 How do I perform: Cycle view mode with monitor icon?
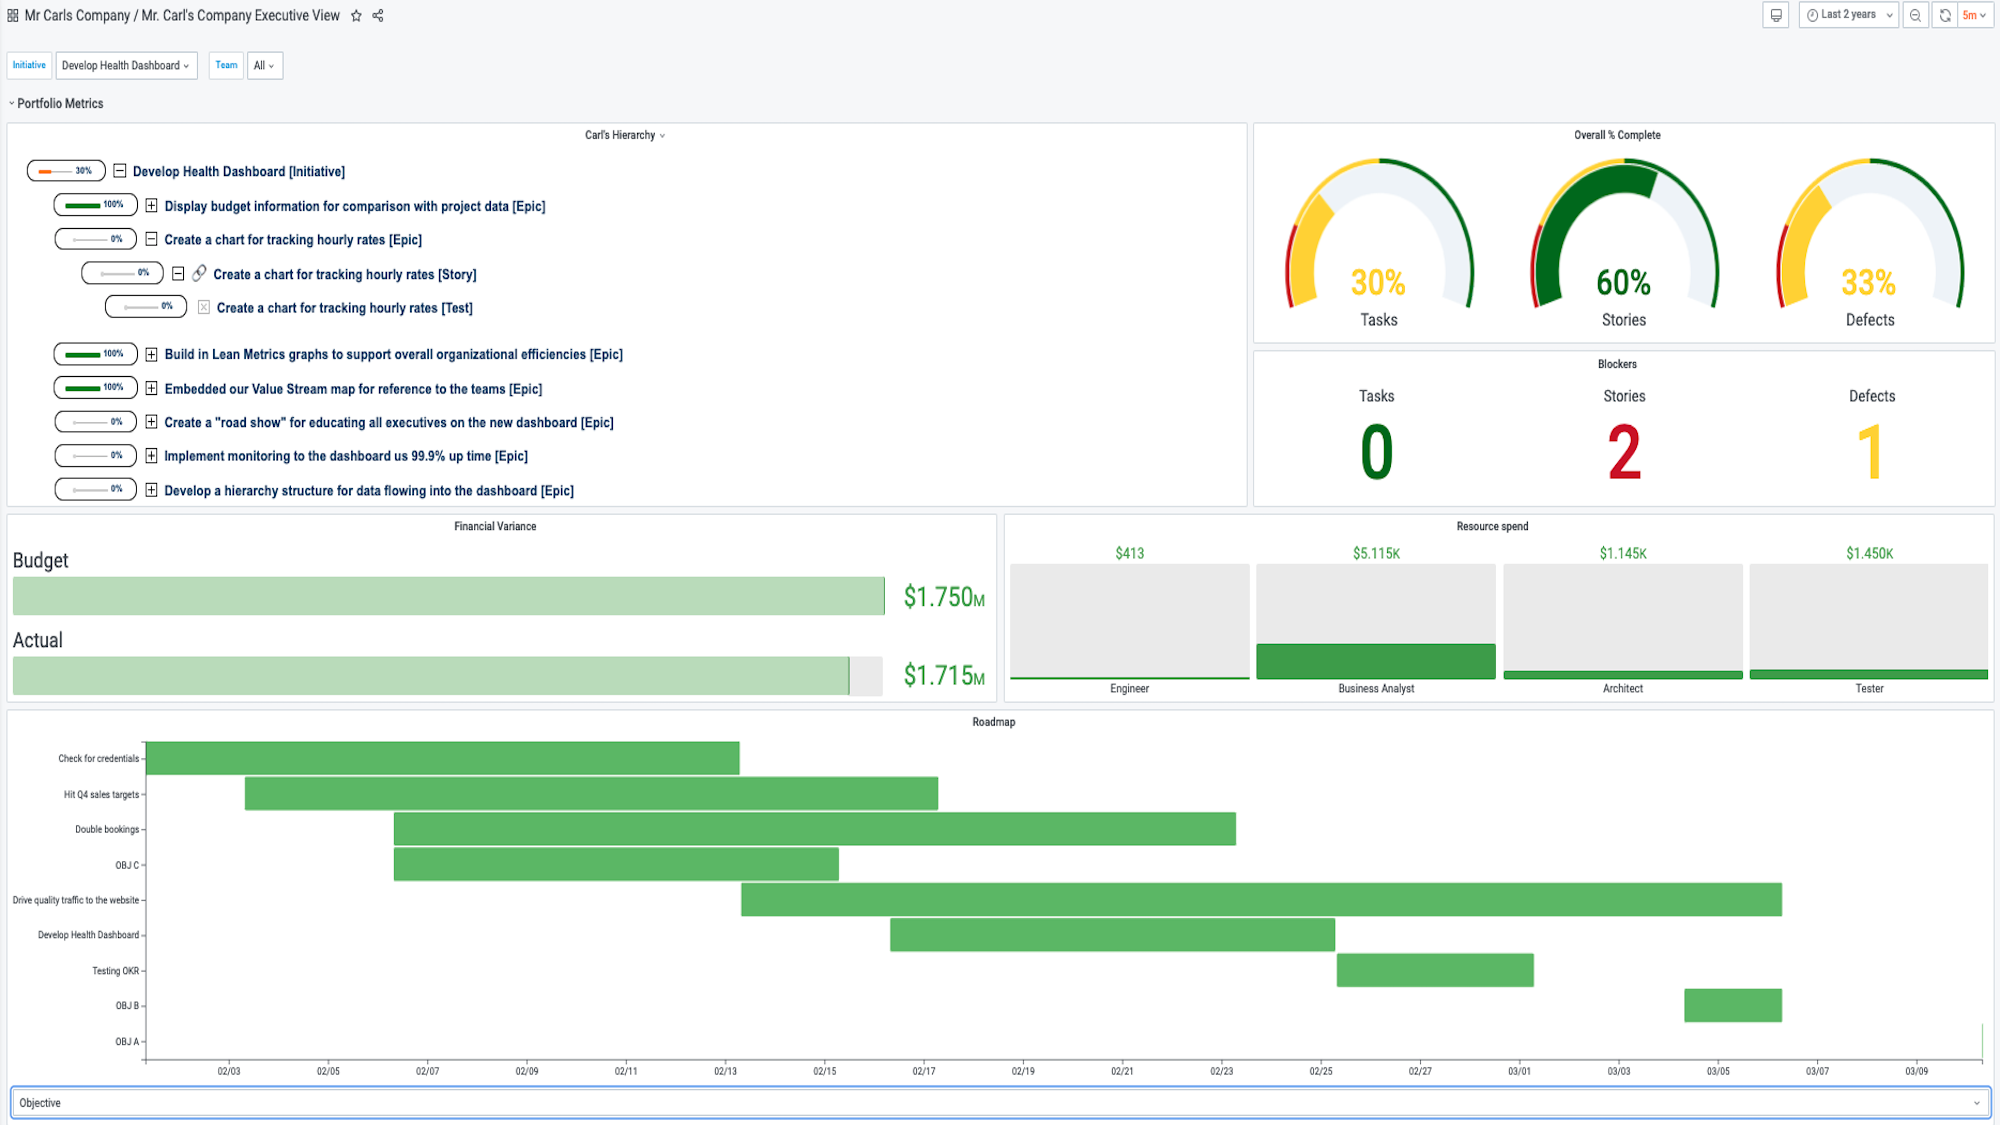(1776, 15)
